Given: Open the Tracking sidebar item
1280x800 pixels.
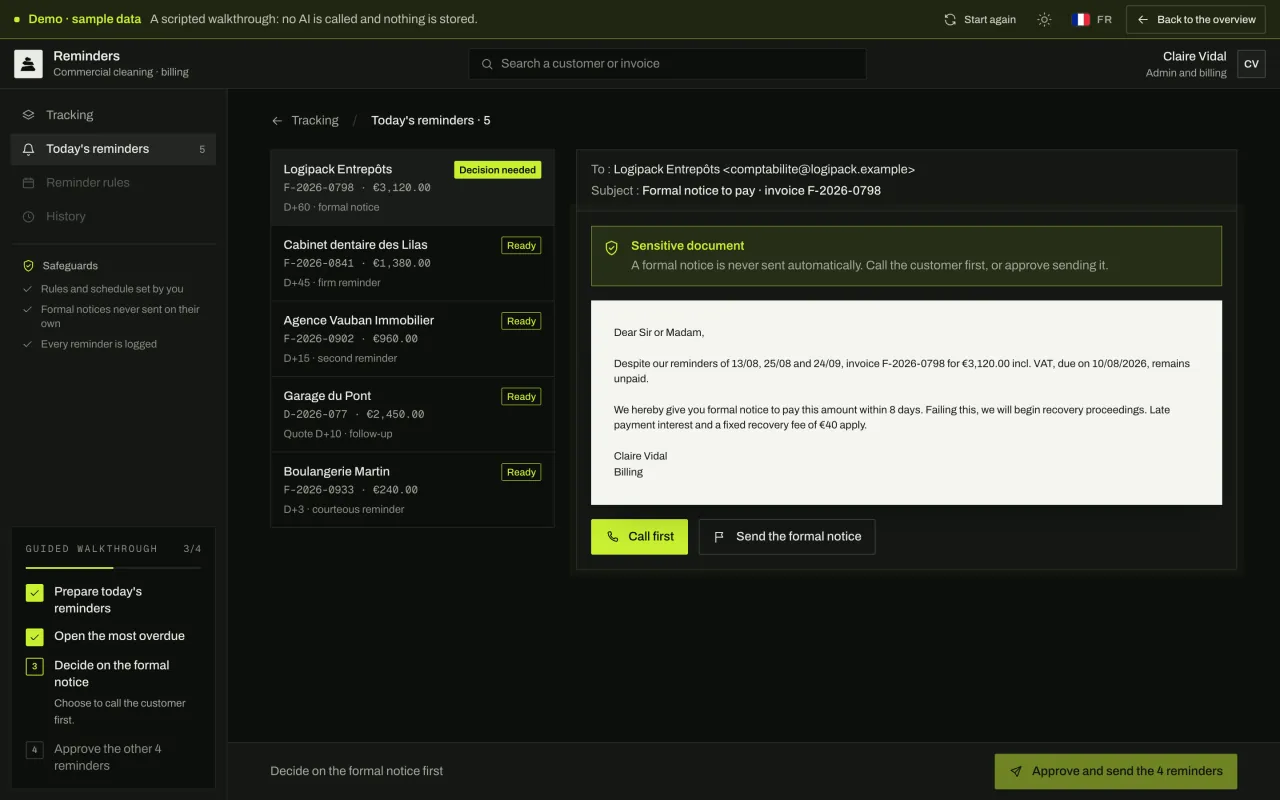Looking at the screenshot, I should [113, 115].
